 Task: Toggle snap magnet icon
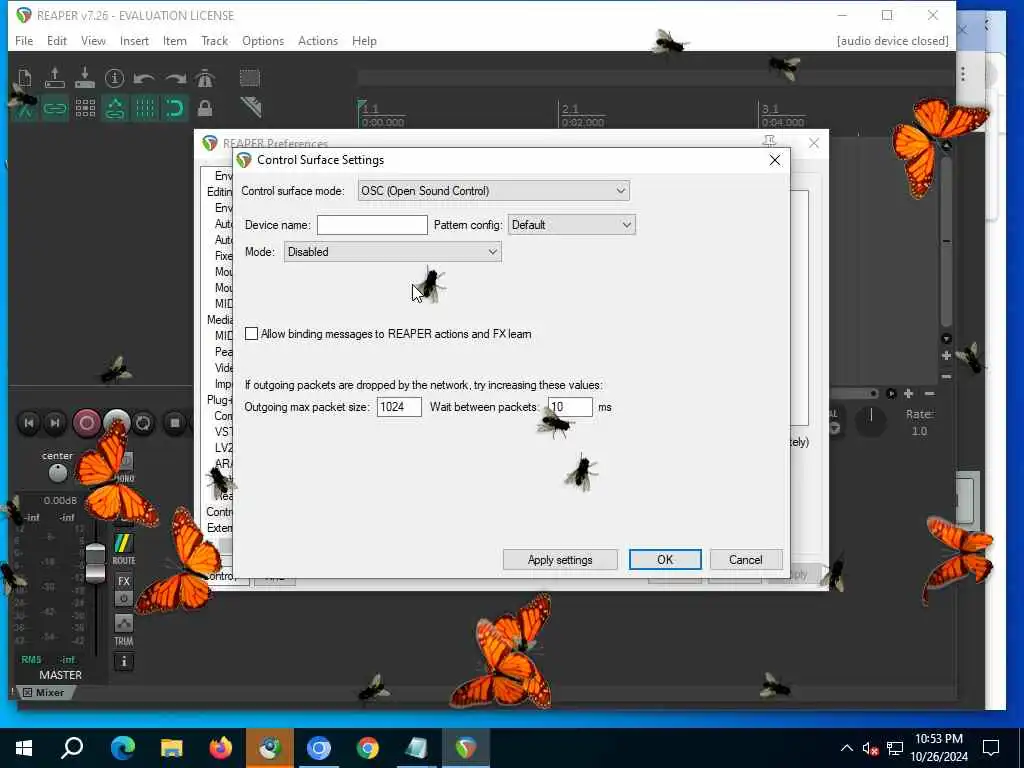pyautogui.click(x=175, y=108)
